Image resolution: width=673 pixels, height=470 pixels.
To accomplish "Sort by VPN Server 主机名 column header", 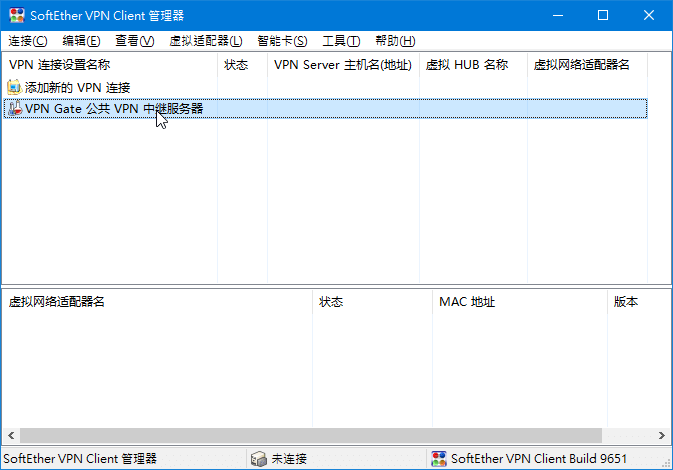I will click(x=342, y=65).
